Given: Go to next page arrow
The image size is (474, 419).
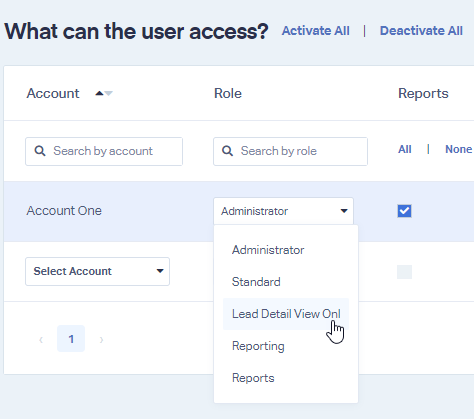Looking at the screenshot, I should [x=101, y=340].
